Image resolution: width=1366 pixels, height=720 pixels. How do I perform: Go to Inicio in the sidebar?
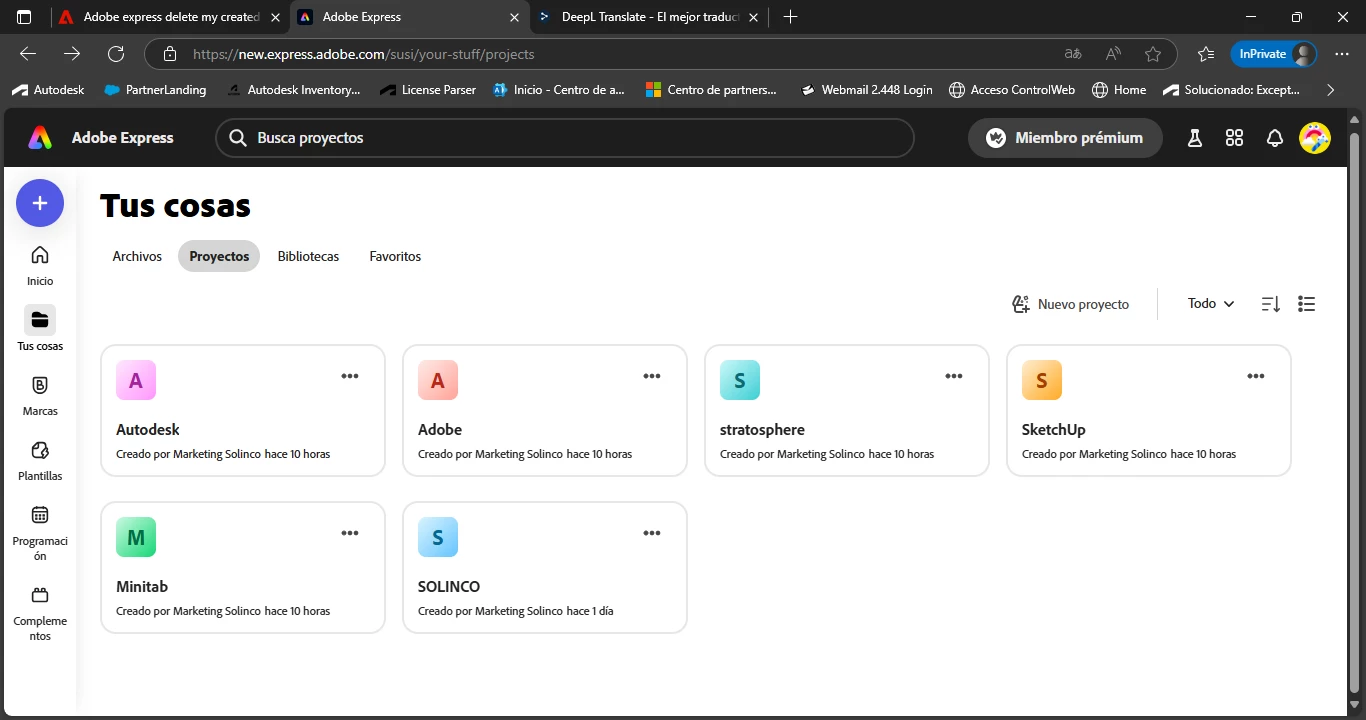(x=40, y=265)
